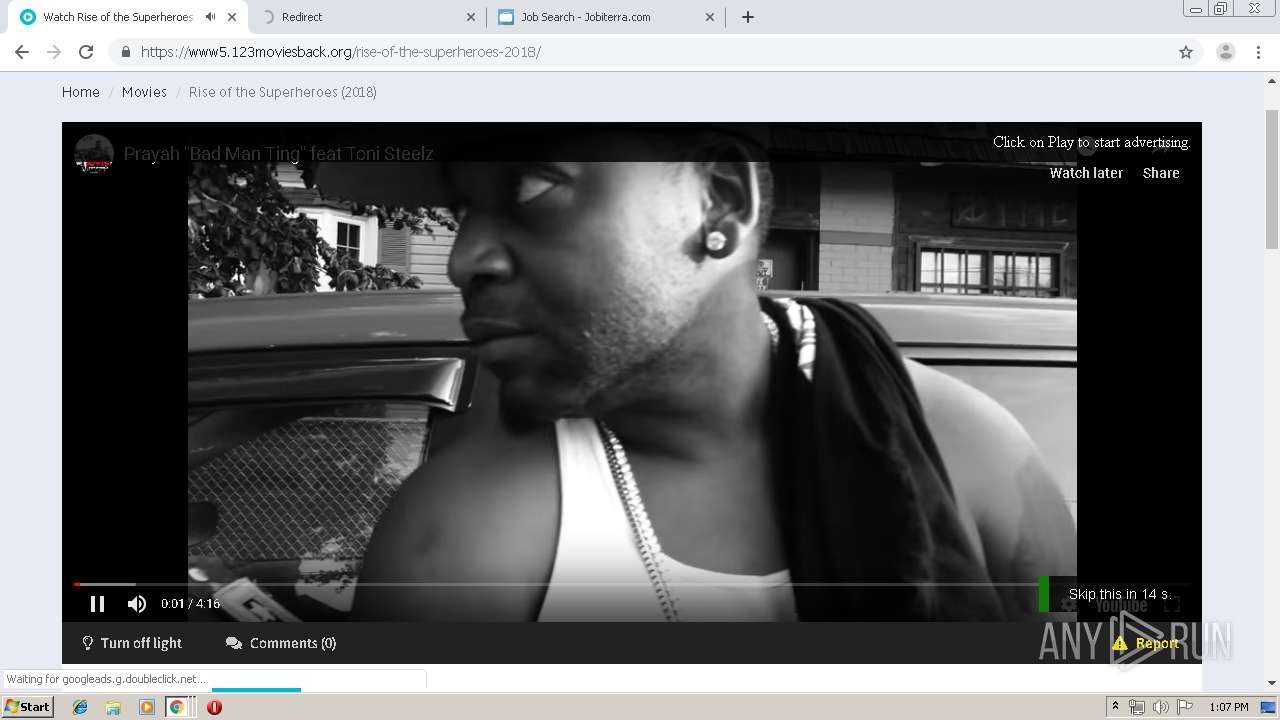Viewport: 1280px width, 720px height.
Task: Go to Home breadcrumb
Action: pyautogui.click(x=81, y=92)
